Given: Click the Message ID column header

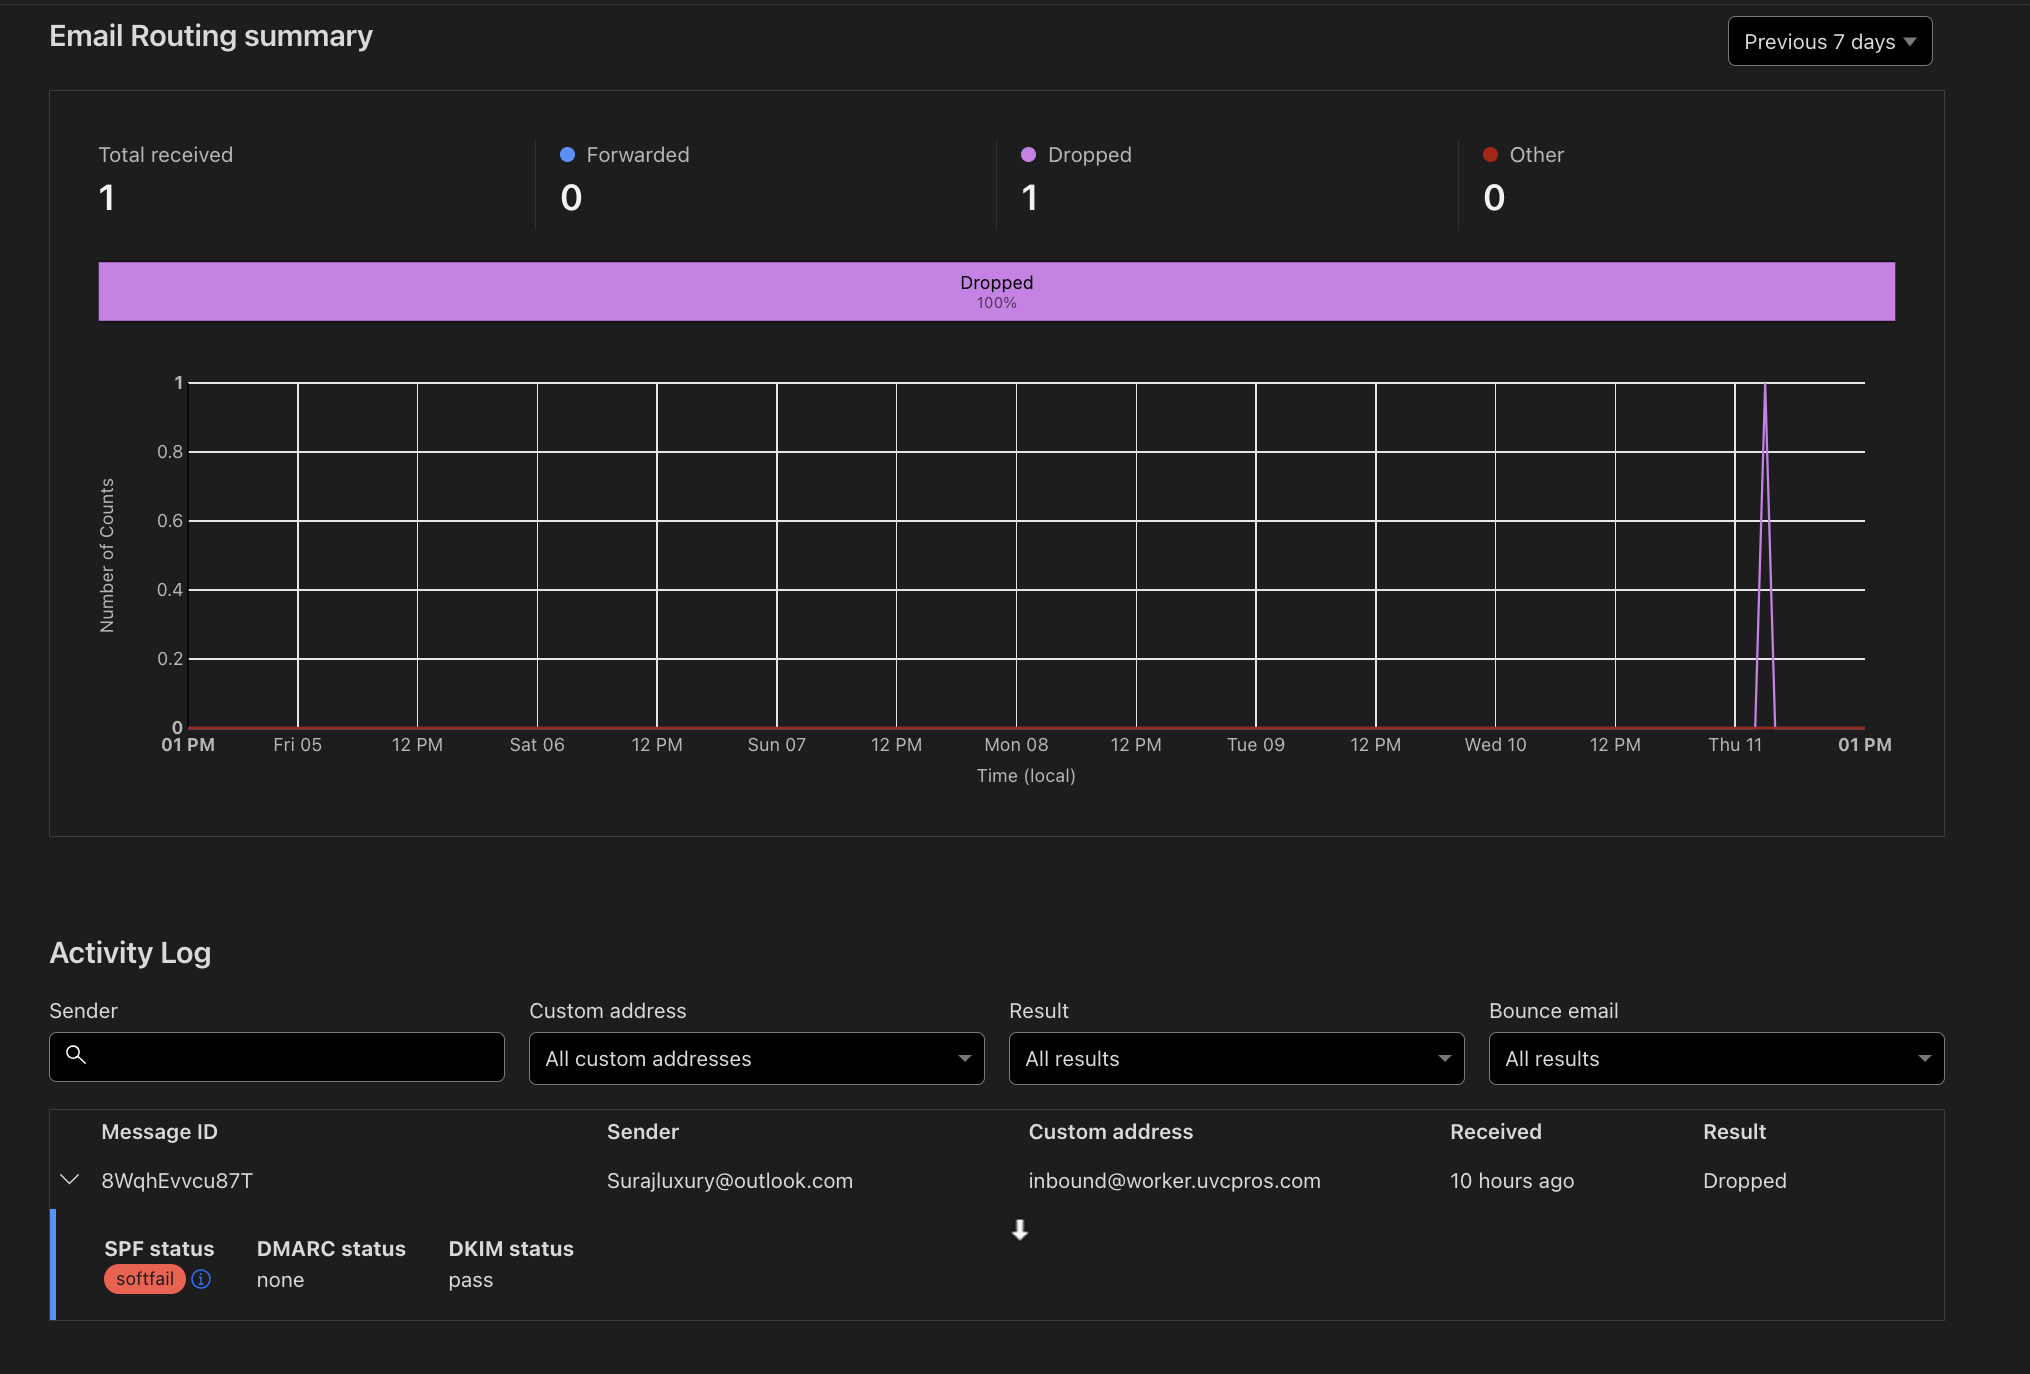Looking at the screenshot, I should pyautogui.click(x=159, y=1132).
